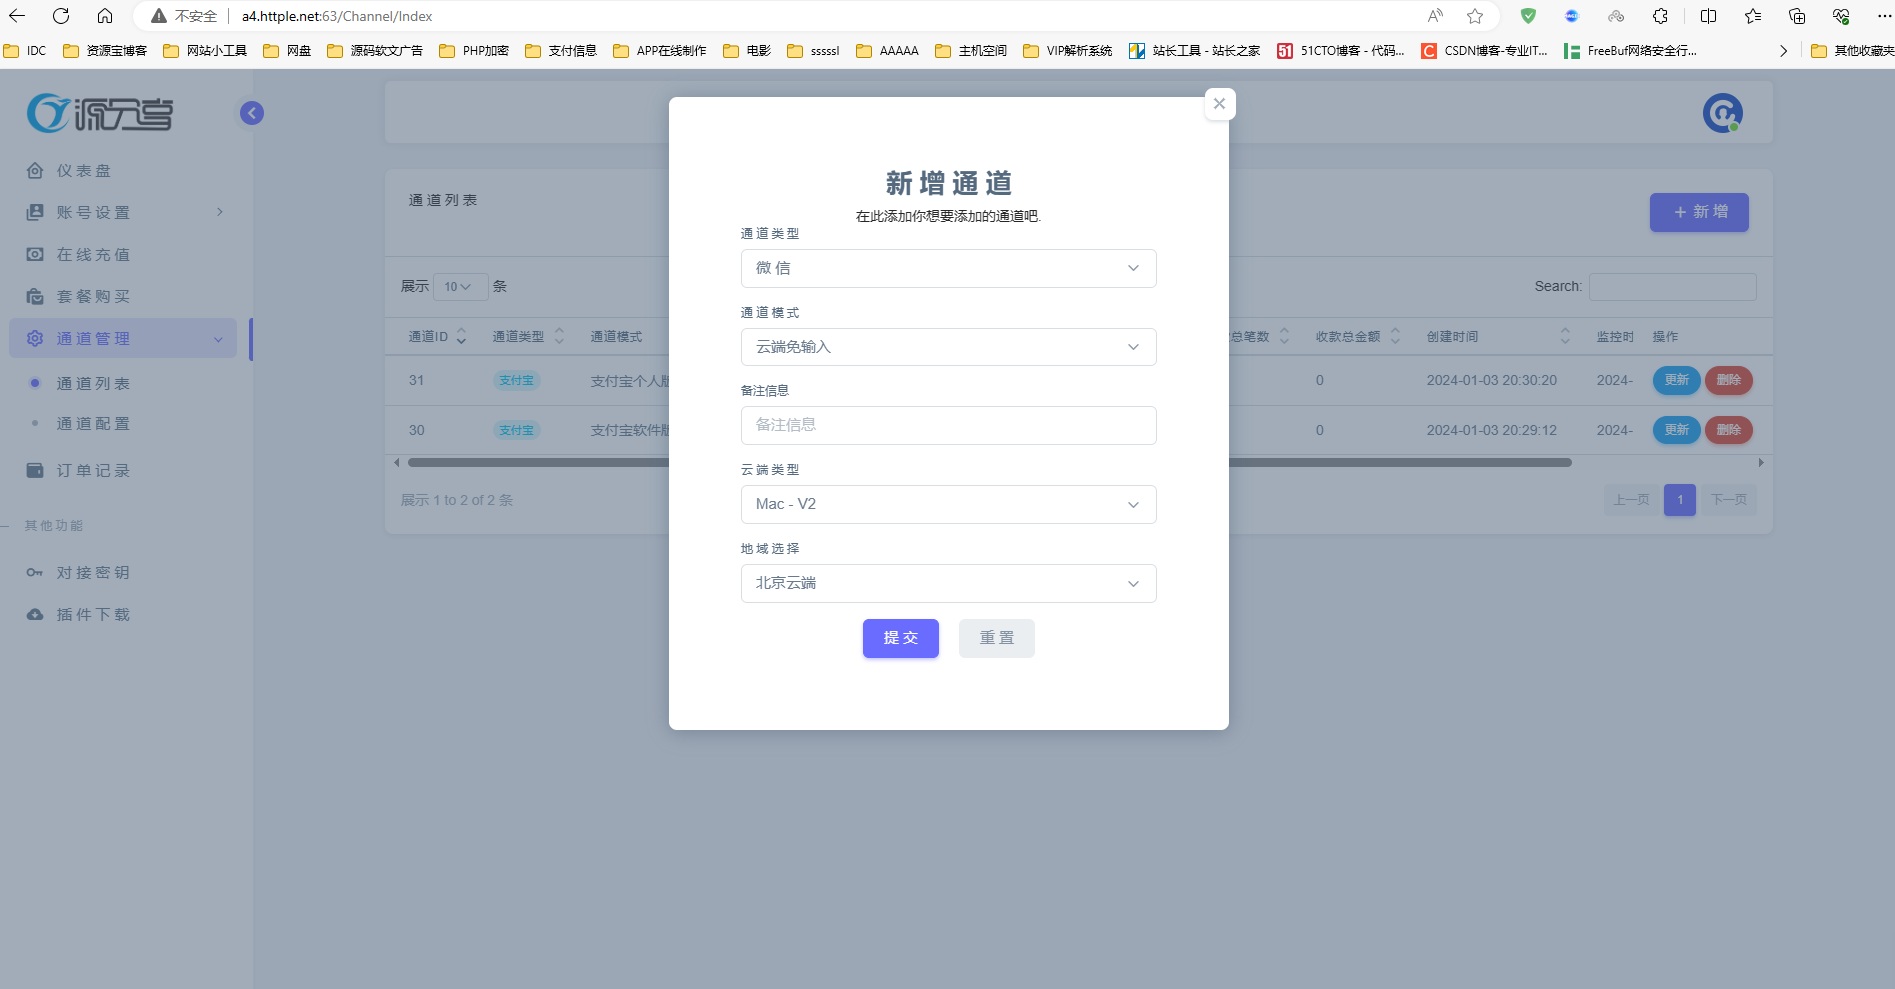This screenshot has height=989, width=1895.
Task: Open the browser favorites list icon
Action: (1753, 16)
